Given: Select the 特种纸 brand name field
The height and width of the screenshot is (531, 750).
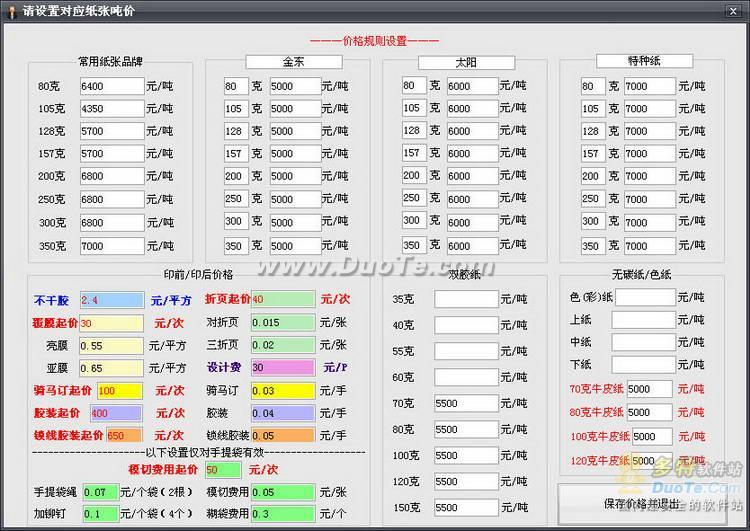Looking at the screenshot, I should 643,61.
